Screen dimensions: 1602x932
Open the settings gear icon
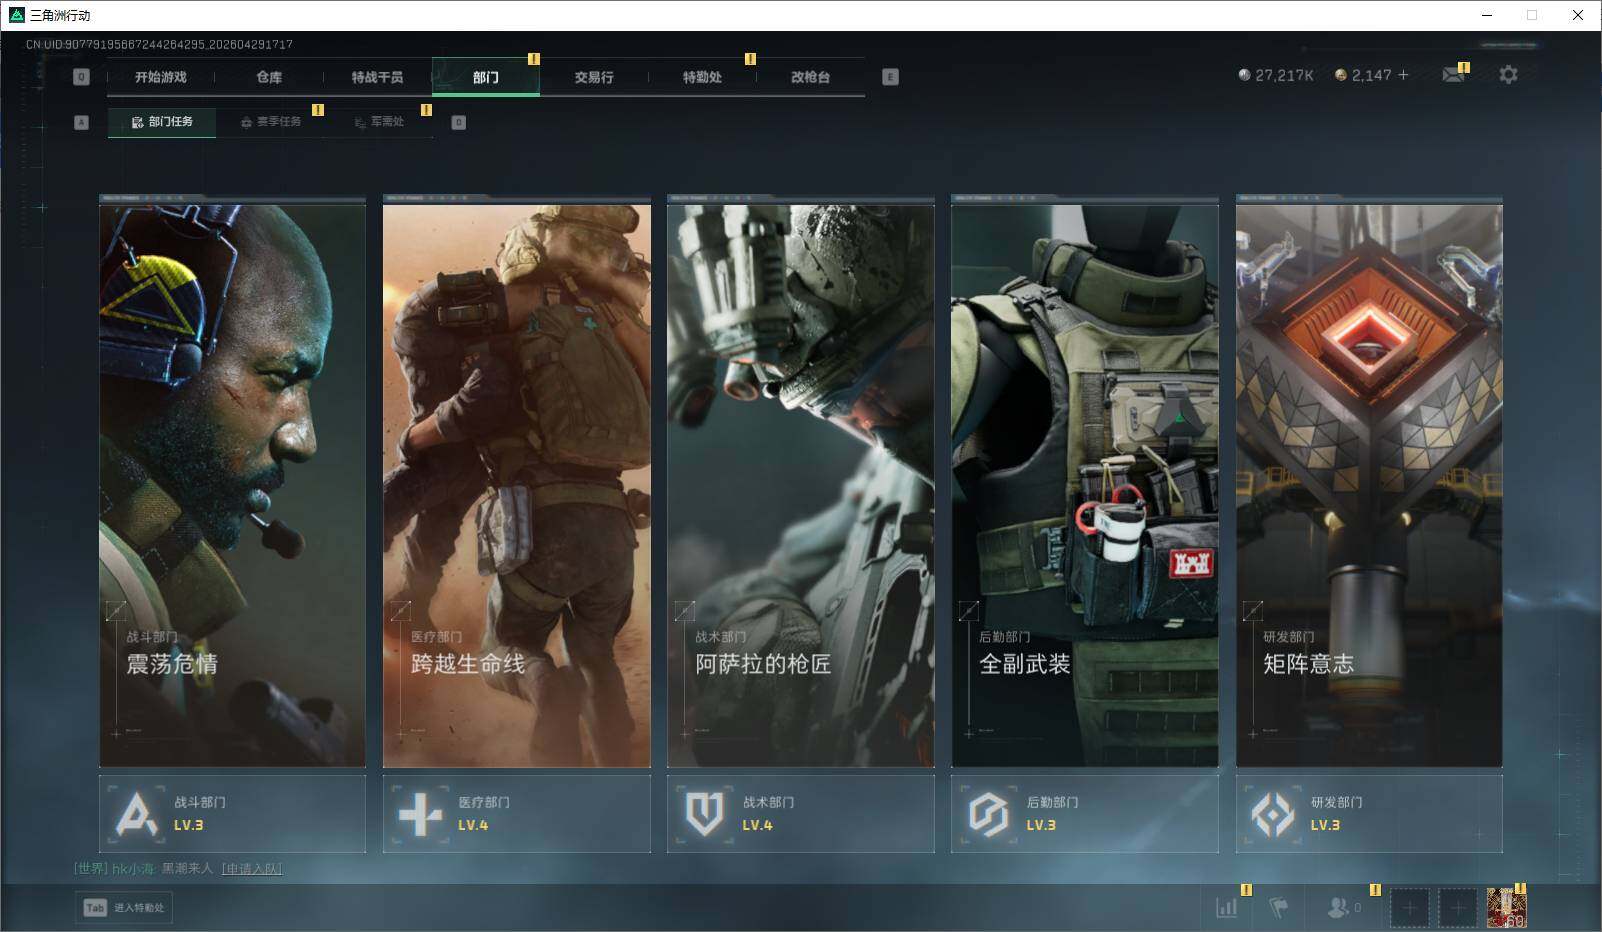1508,75
